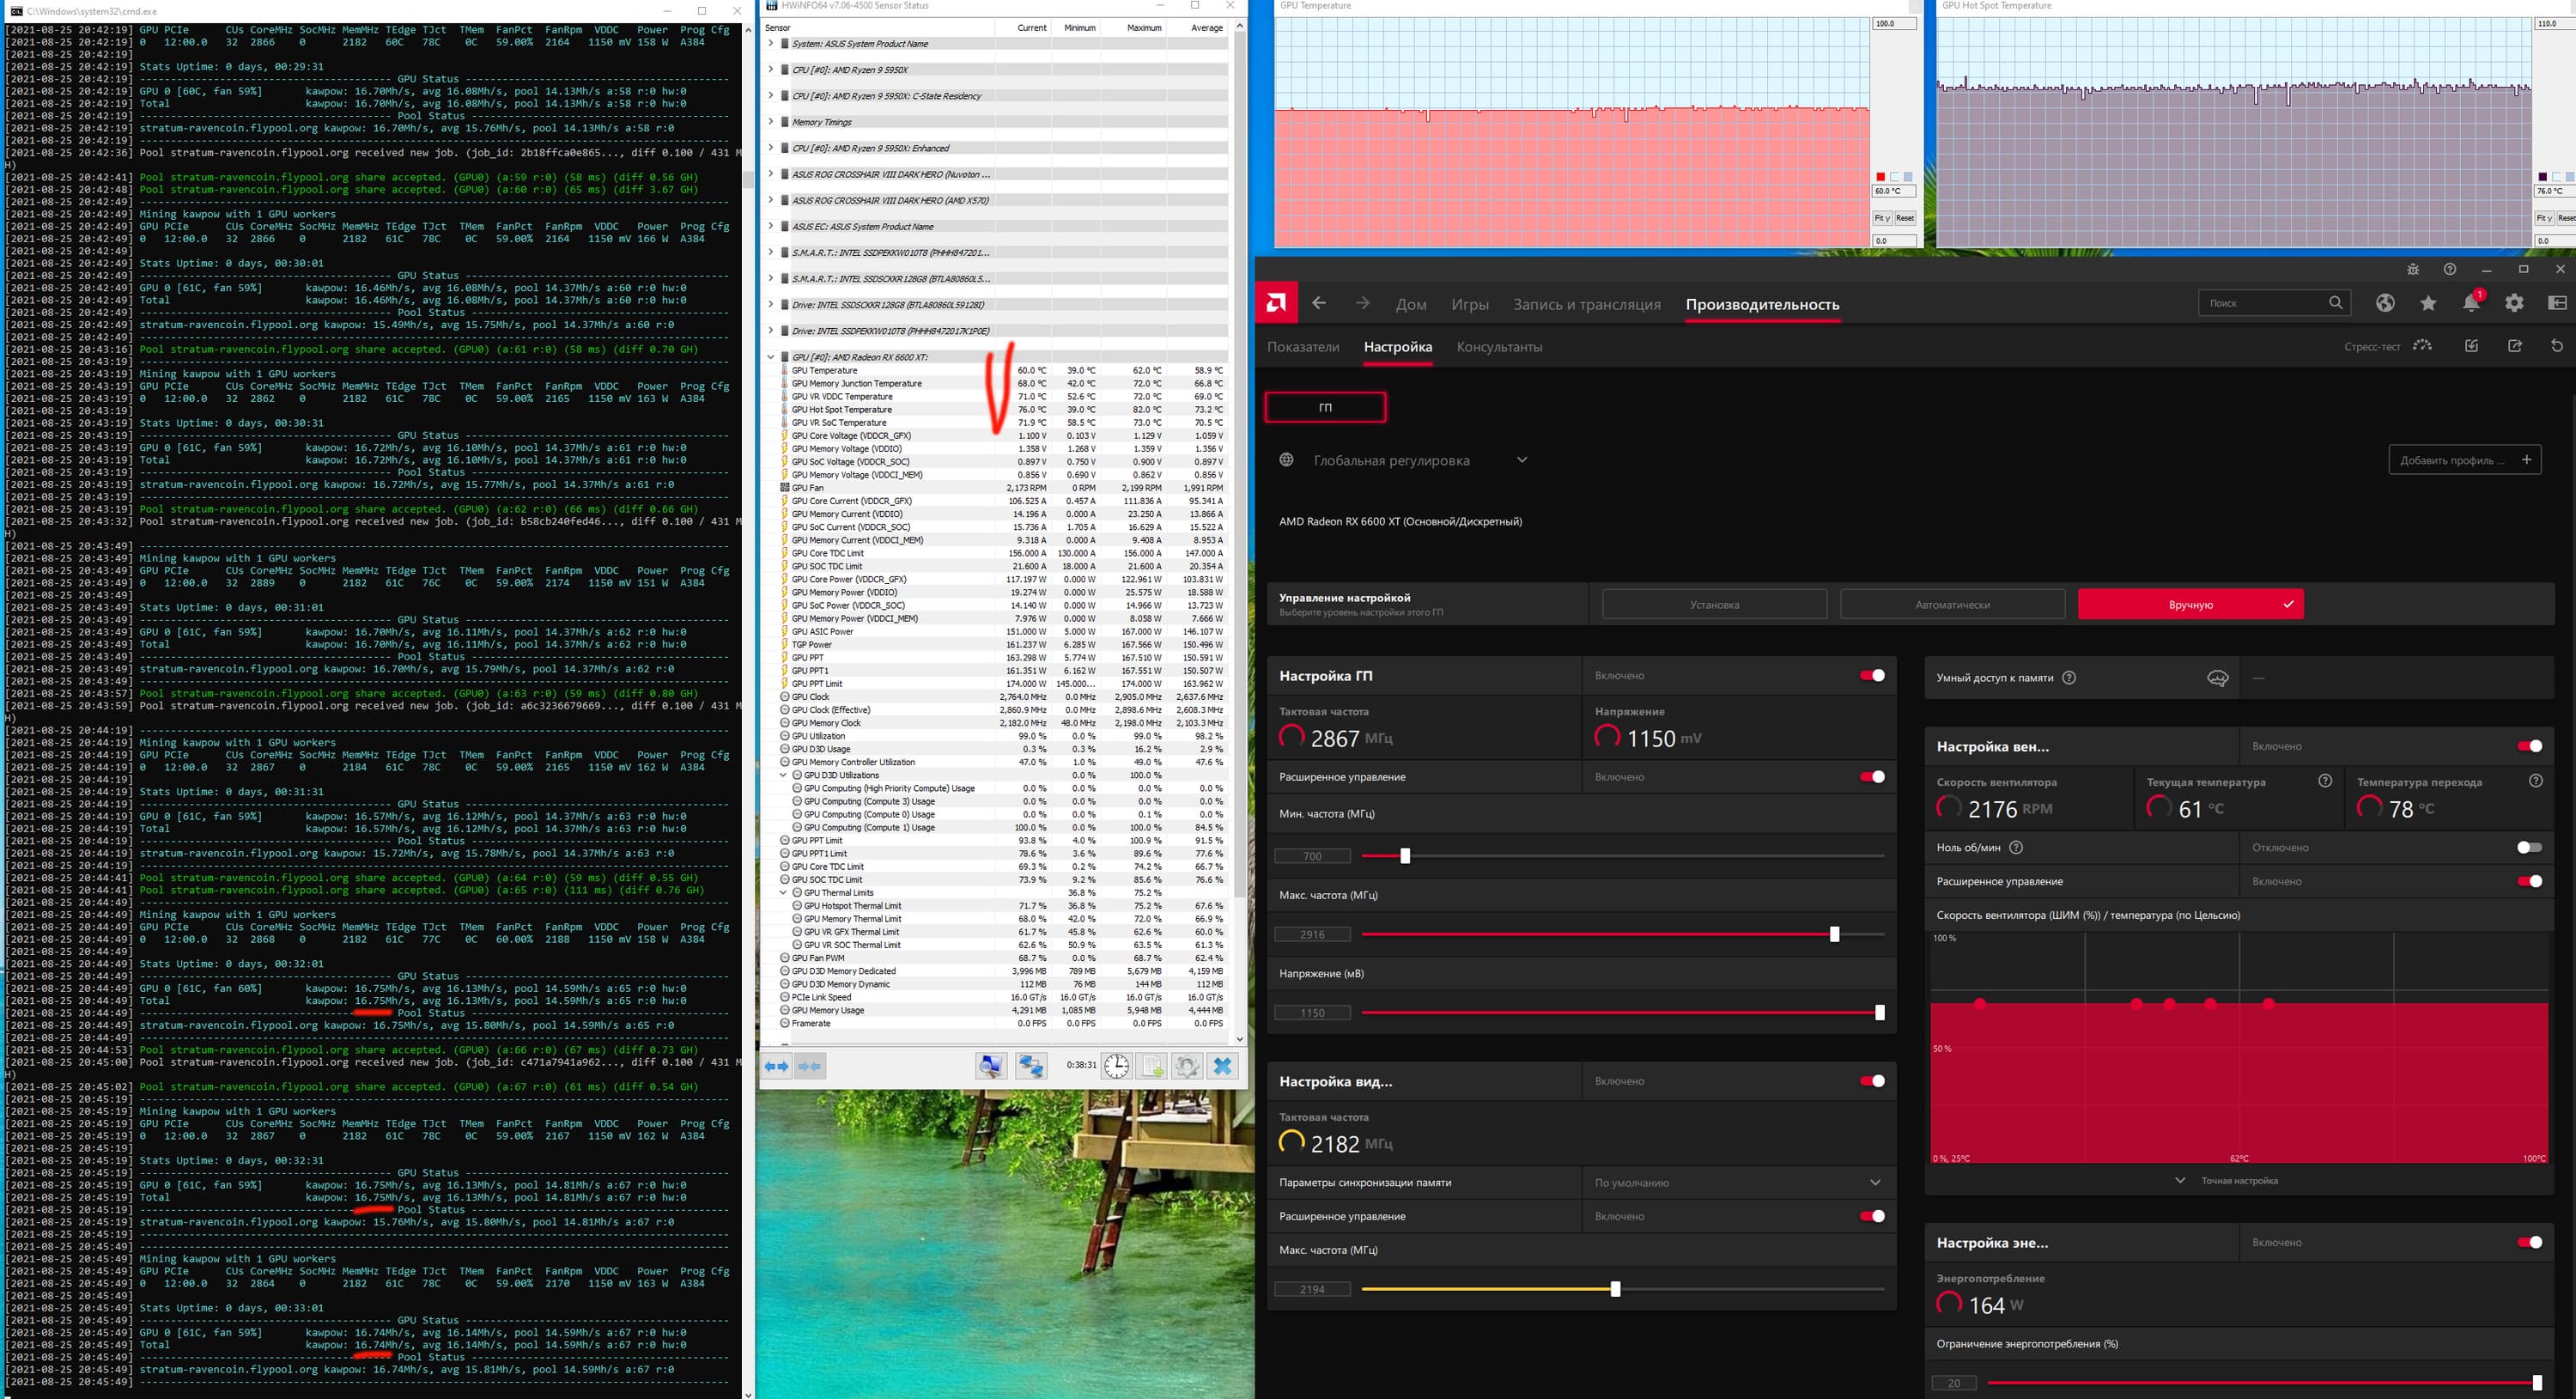2576x1399 pixels.
Task: Collapse GPU AMD Radeon RX 6600 XT tree node
Action: (x=771, y=357)
